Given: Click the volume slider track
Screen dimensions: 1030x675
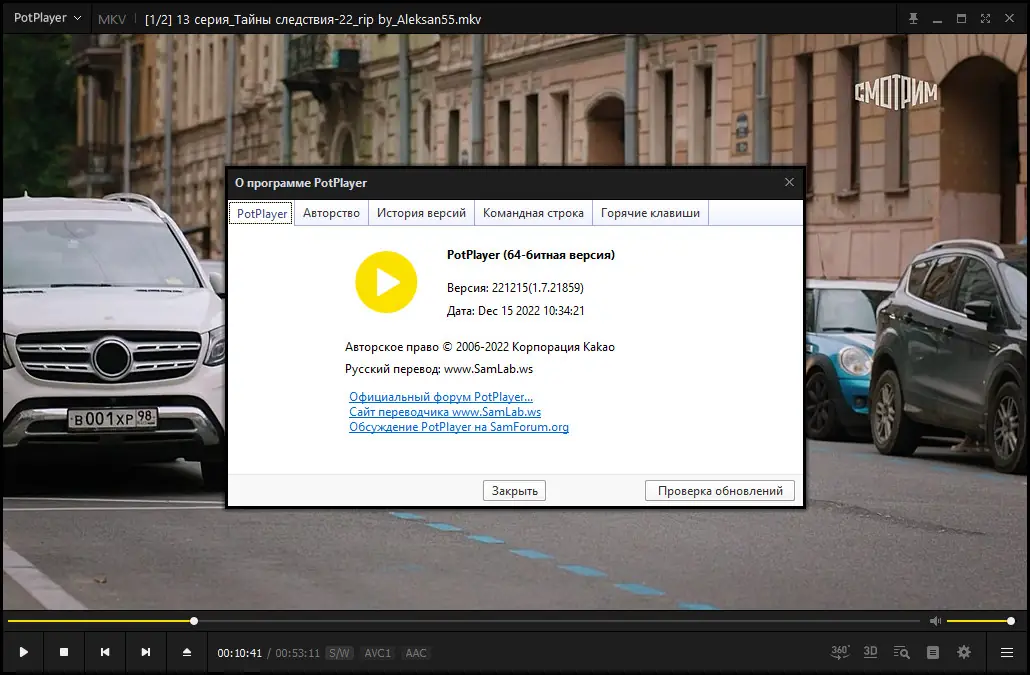Looking at the screenshot, I should 979,621.
